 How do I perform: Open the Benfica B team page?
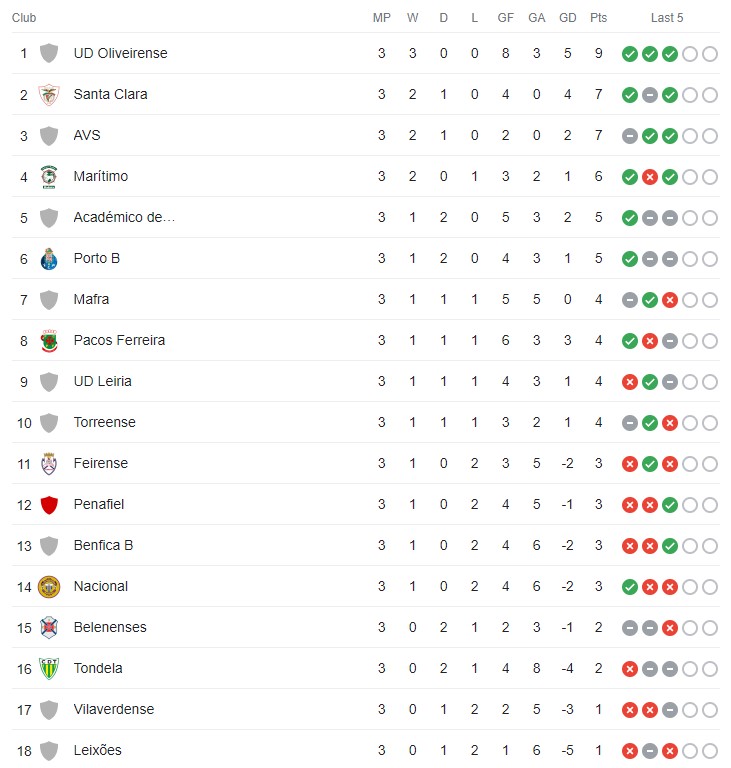(x=103, y=546)
